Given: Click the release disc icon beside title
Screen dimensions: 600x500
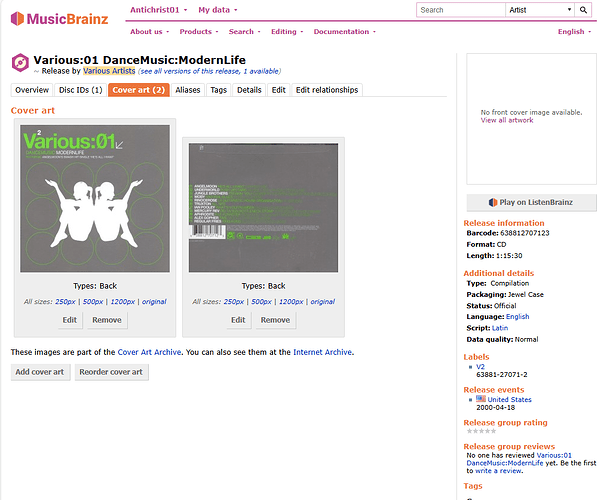Looking at the screenshot, I should (20, 62).
